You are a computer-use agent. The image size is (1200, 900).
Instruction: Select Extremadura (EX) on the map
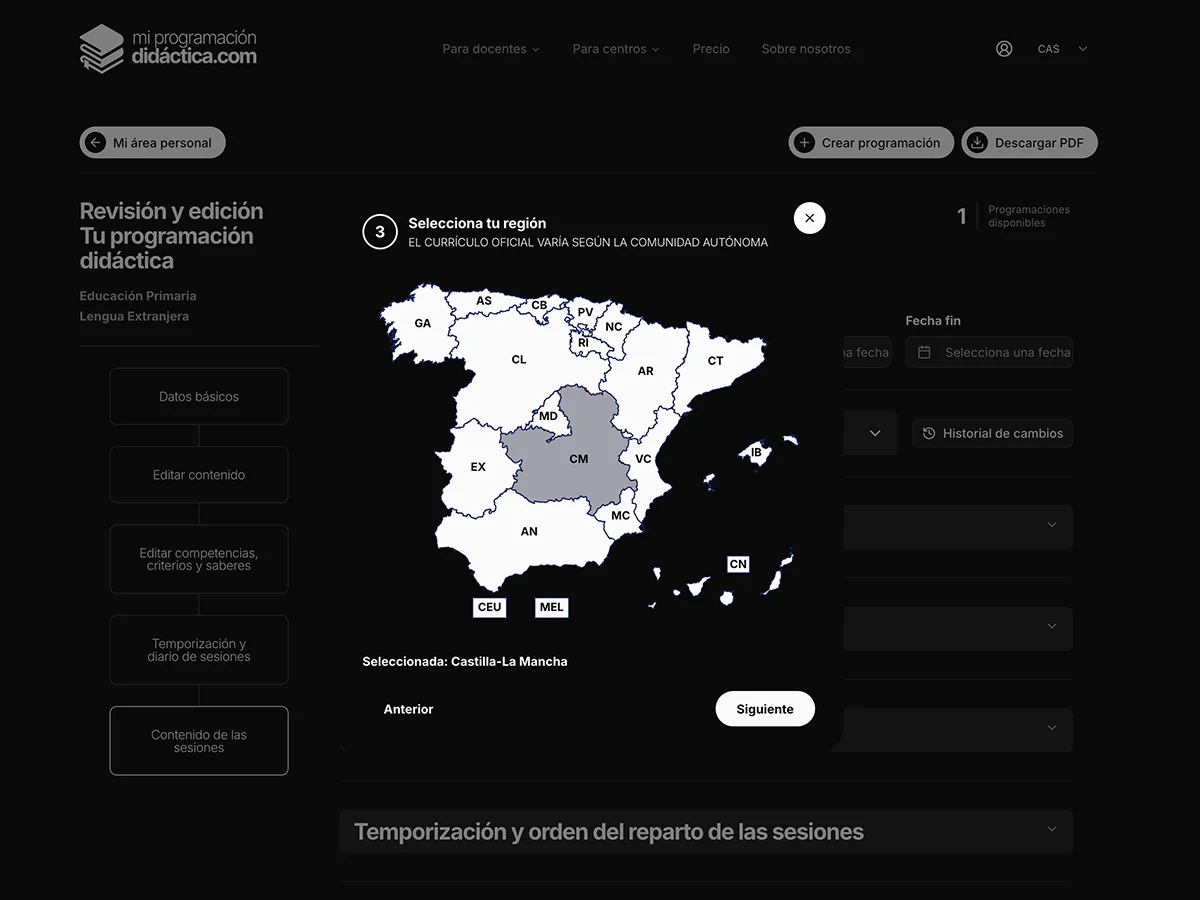[478, 466]
